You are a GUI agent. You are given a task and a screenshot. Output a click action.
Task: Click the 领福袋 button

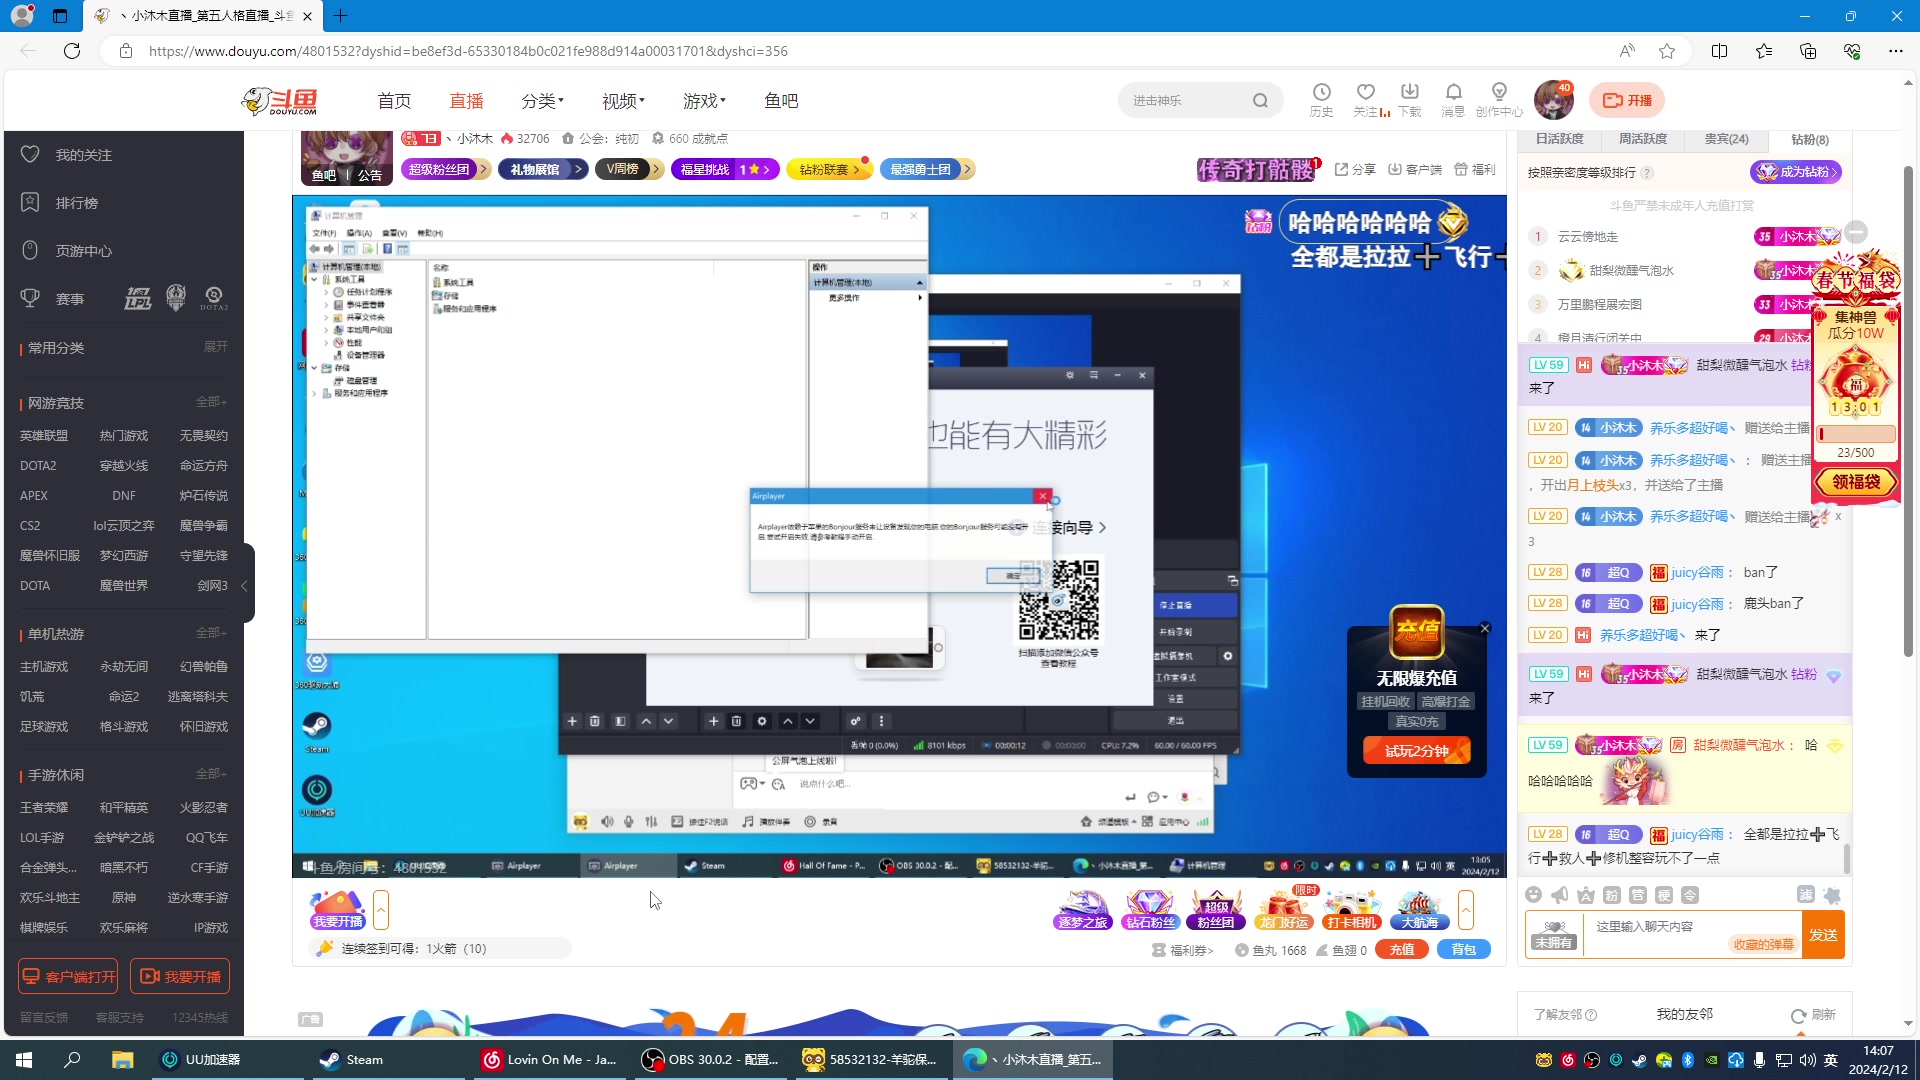click(1856, 482)
